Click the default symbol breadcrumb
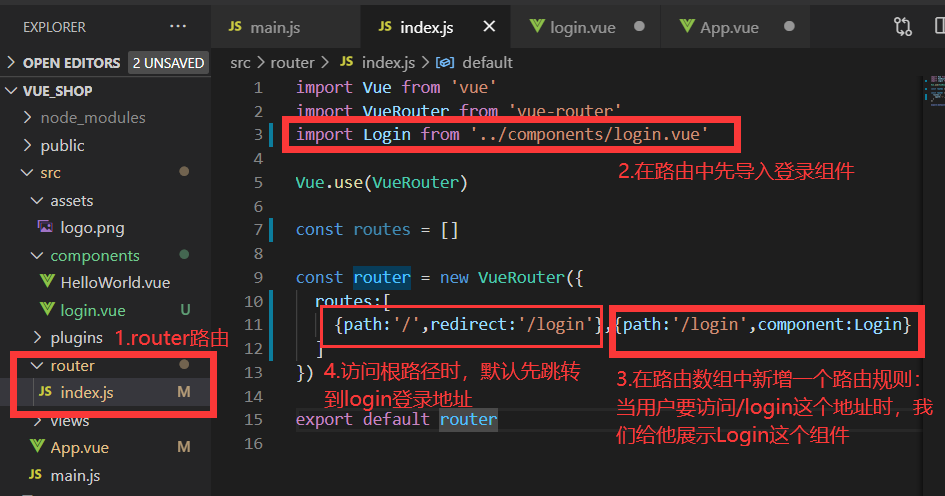Viewport: 945px width, 496px height. pos(487,63)
